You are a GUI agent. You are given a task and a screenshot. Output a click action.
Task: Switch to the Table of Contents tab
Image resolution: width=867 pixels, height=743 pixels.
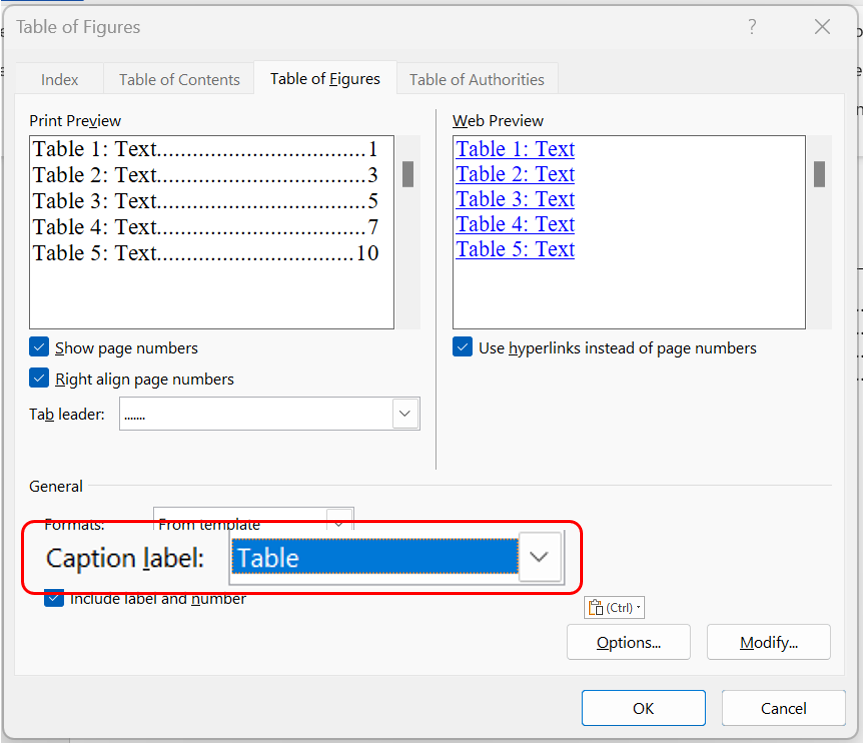(x=179, y=80)
